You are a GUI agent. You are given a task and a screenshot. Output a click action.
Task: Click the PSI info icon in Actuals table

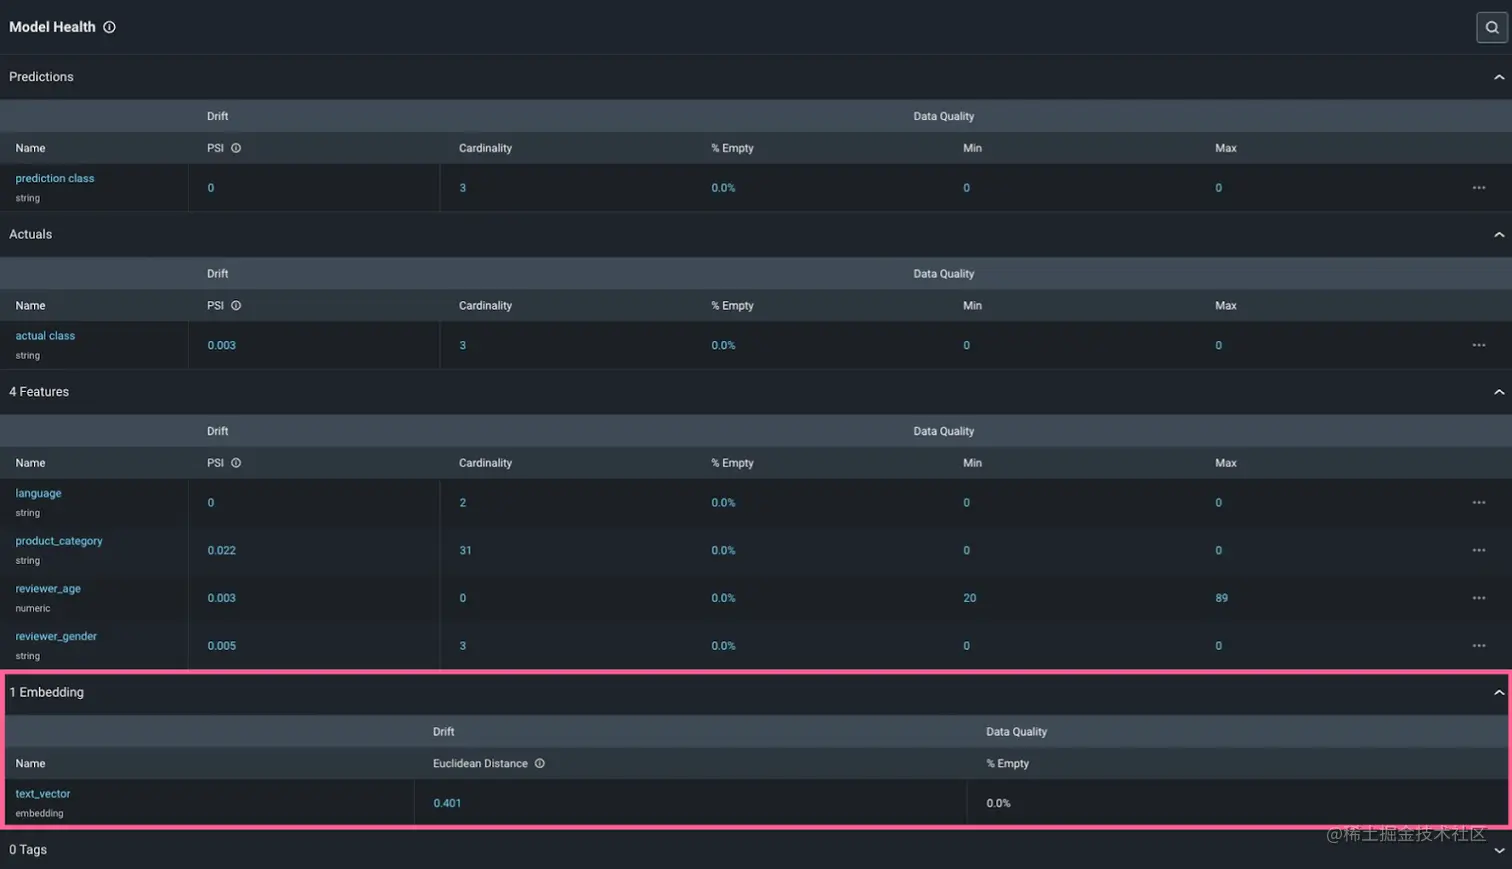tap(236, 305)
